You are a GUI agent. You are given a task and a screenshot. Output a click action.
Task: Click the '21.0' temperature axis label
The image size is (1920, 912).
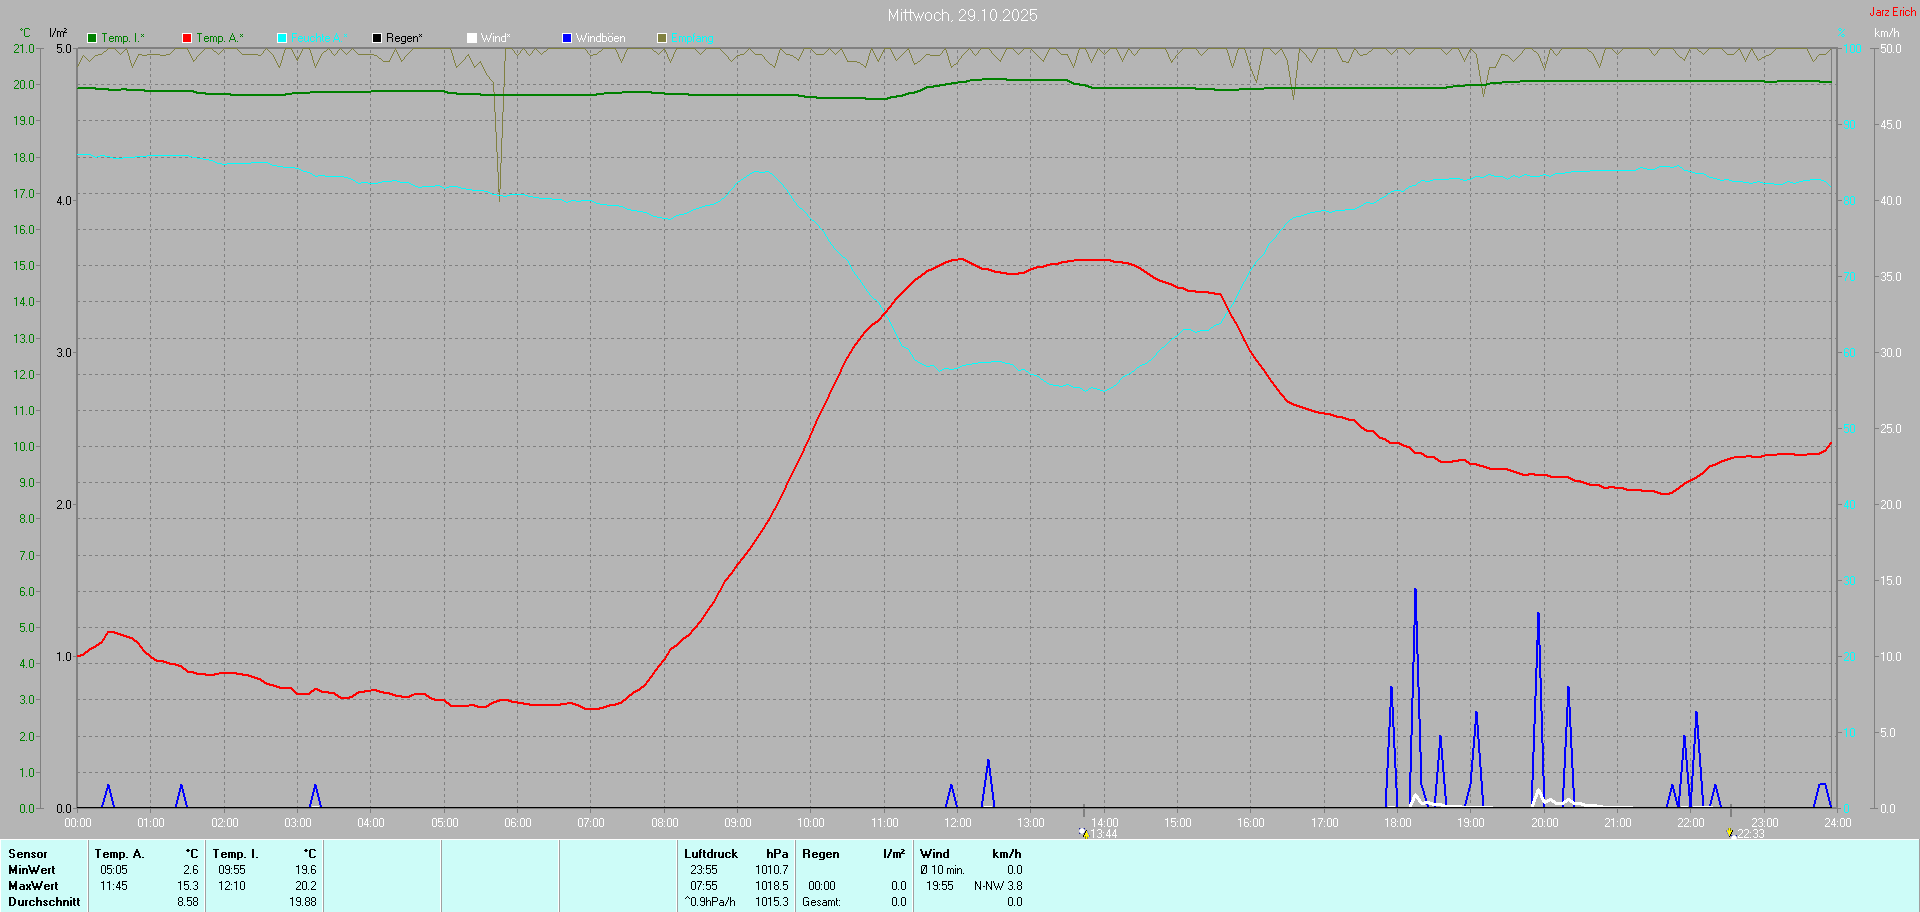pyautogui.click(x=24, y=49)
